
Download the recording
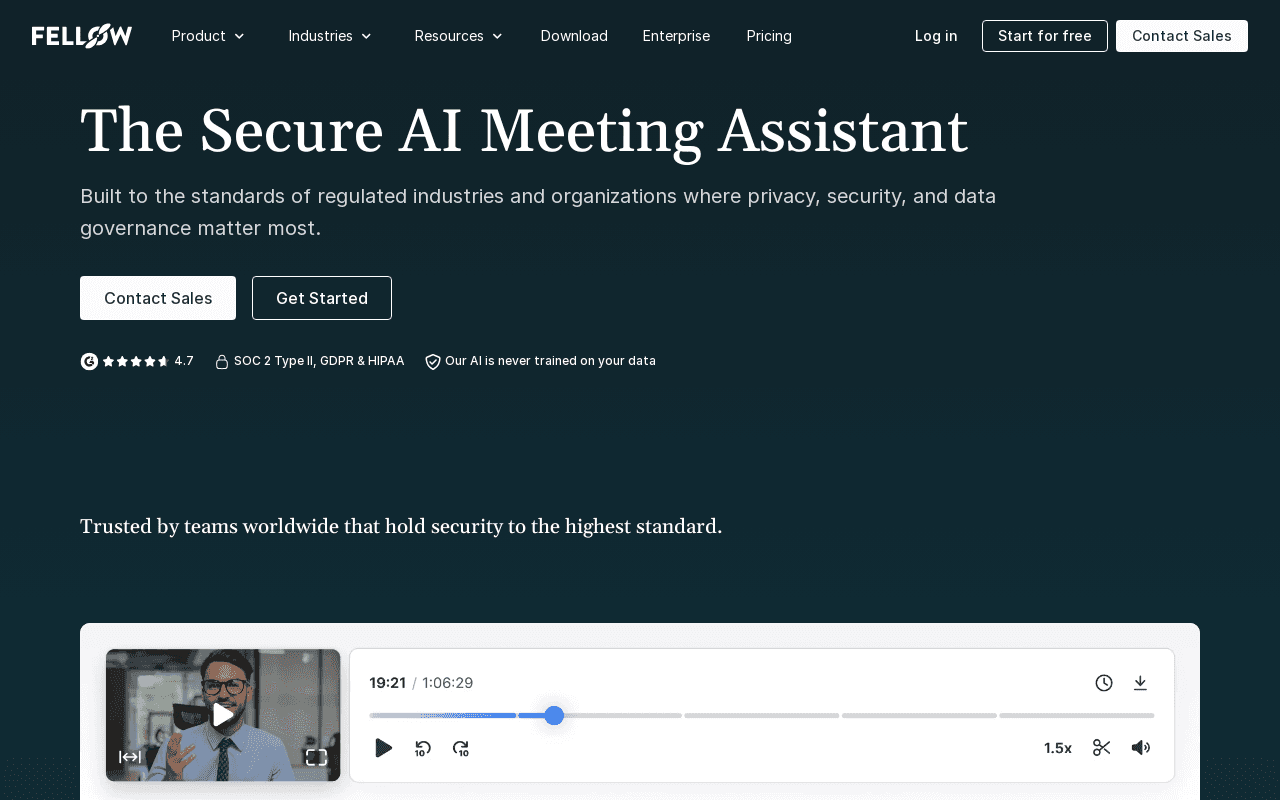[x=1140, y=683]
